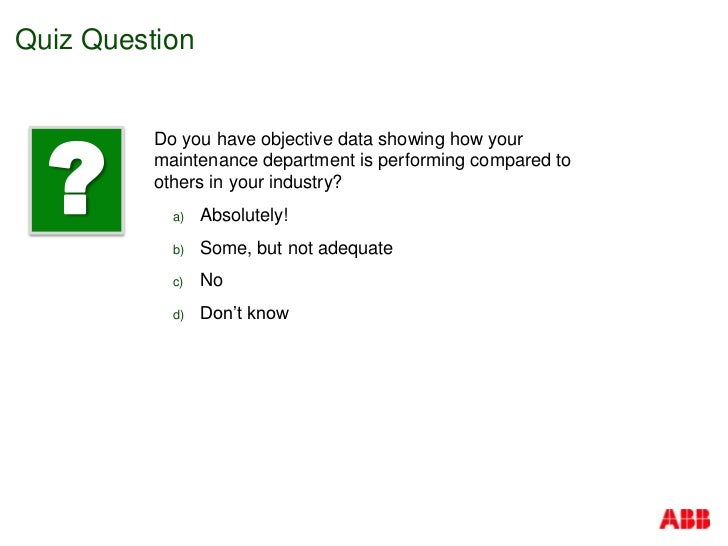
Task: Click the text "others in your industry?"
Action: click(248, 182)
